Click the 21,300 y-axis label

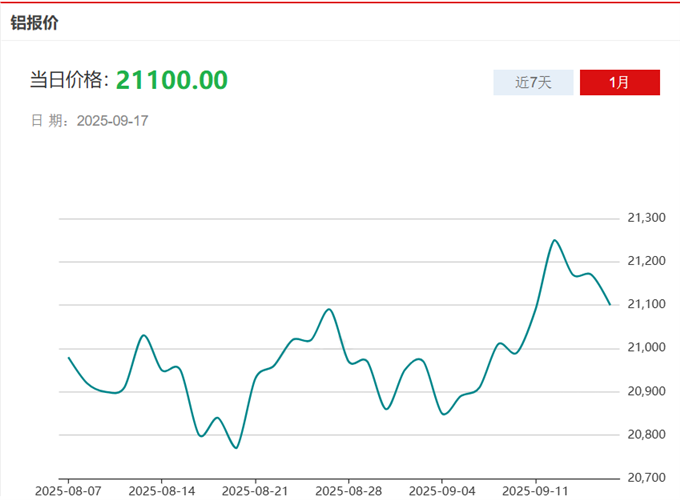(646, 218)
